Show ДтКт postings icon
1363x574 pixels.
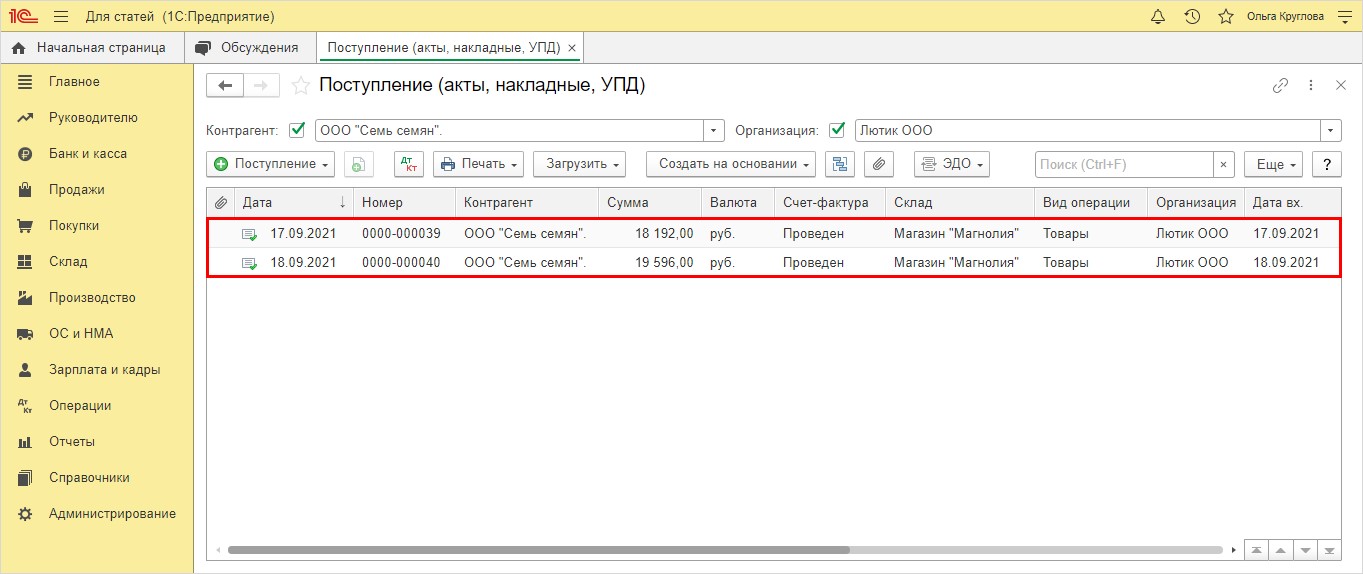(409, 164)
